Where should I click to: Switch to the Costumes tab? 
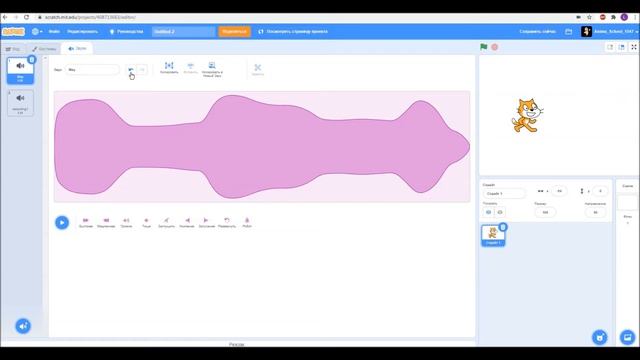(44, 49)
